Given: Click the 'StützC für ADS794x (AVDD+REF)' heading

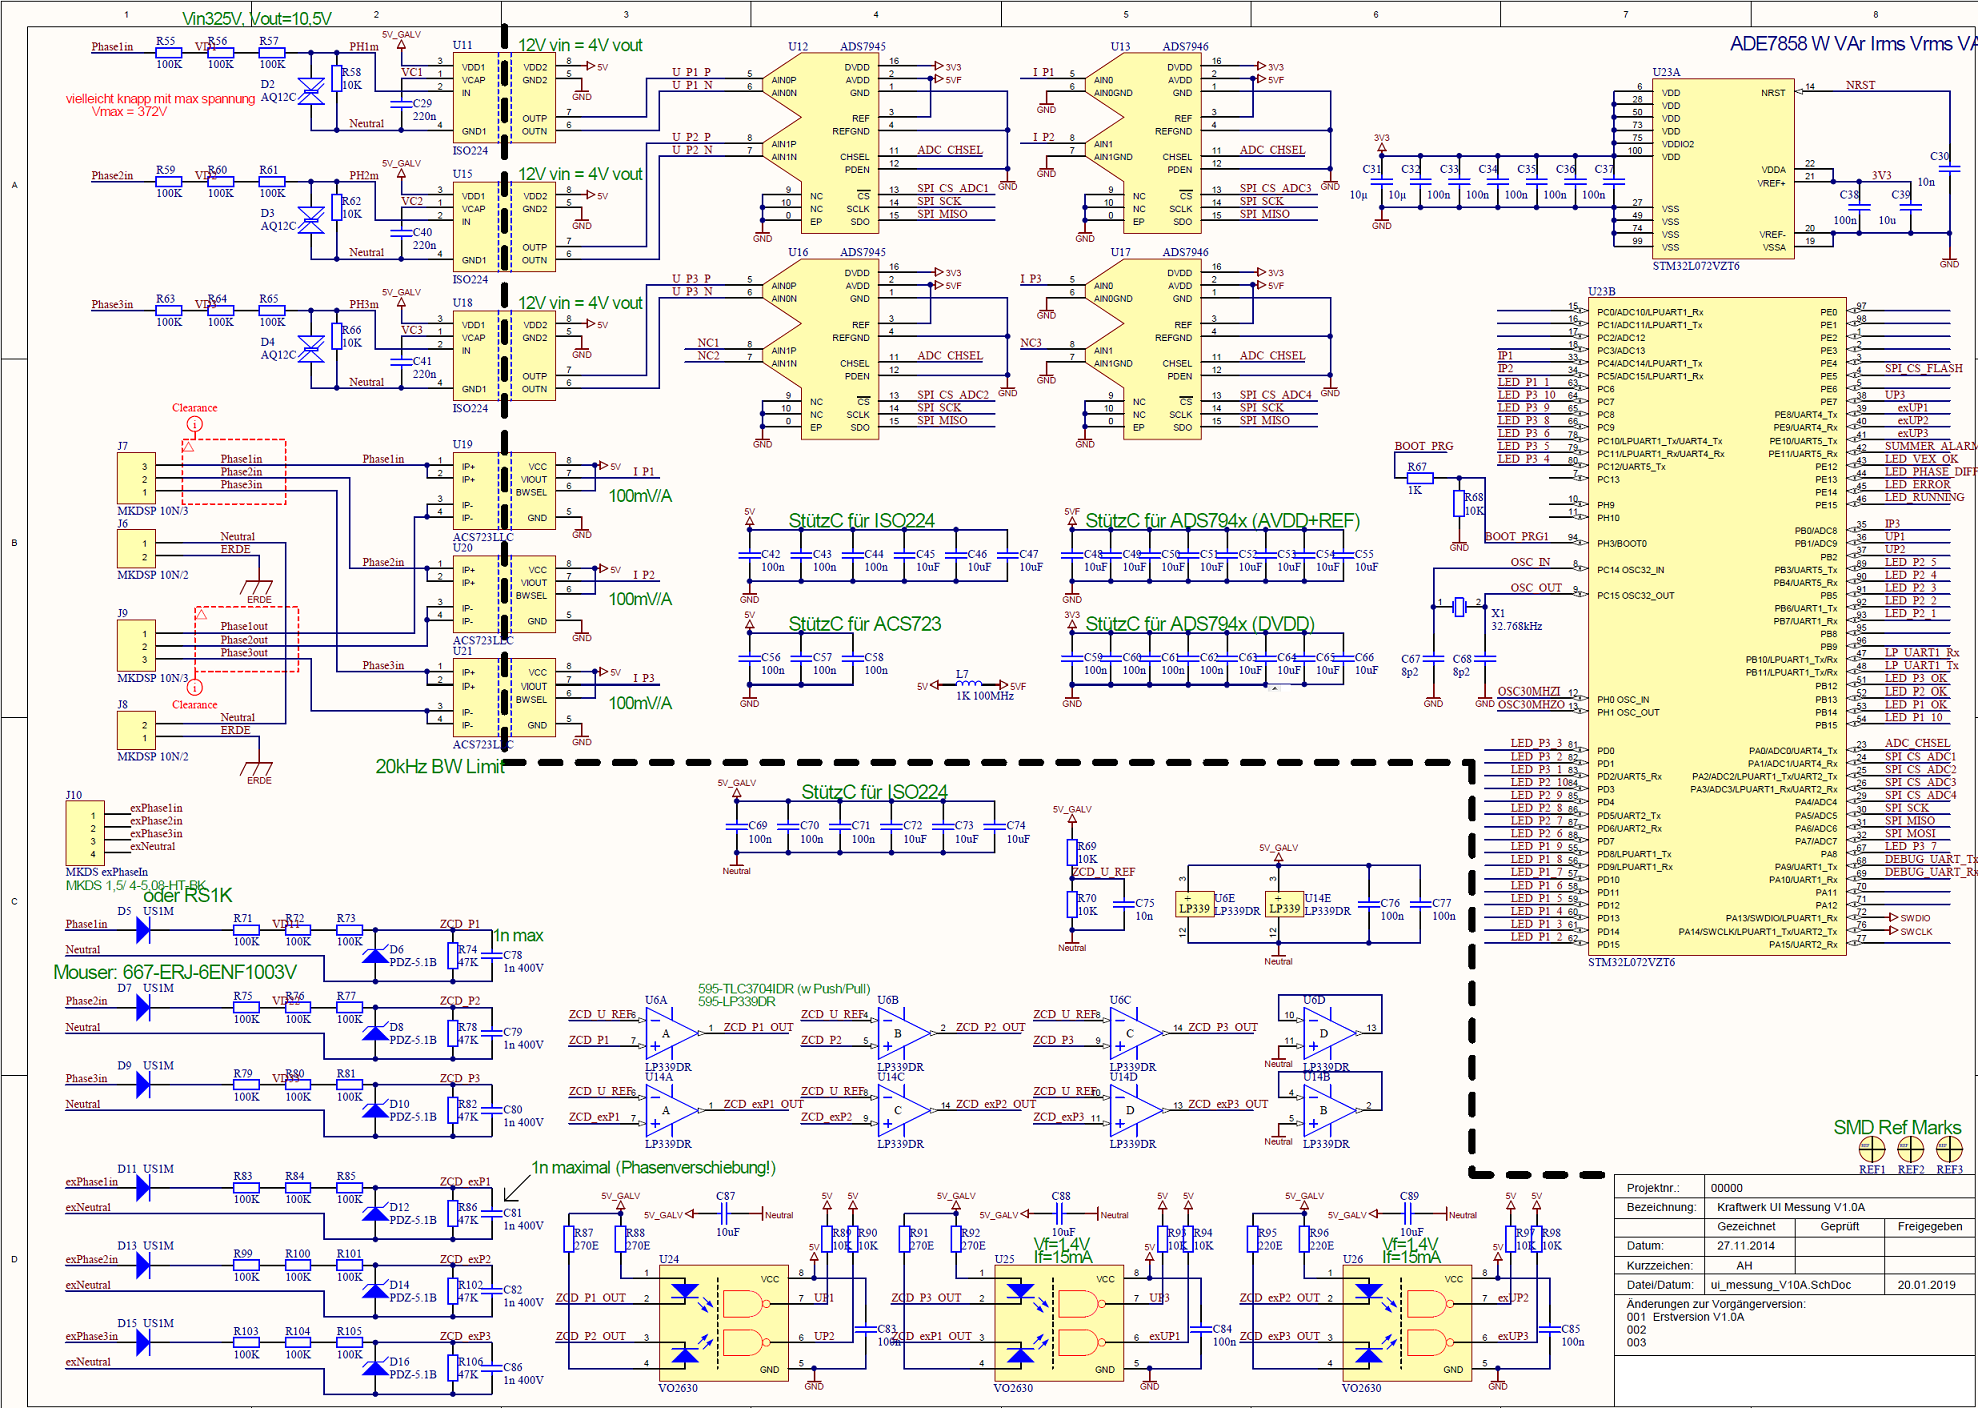Looking at the screenshot, I should [x=1223, y=521].
